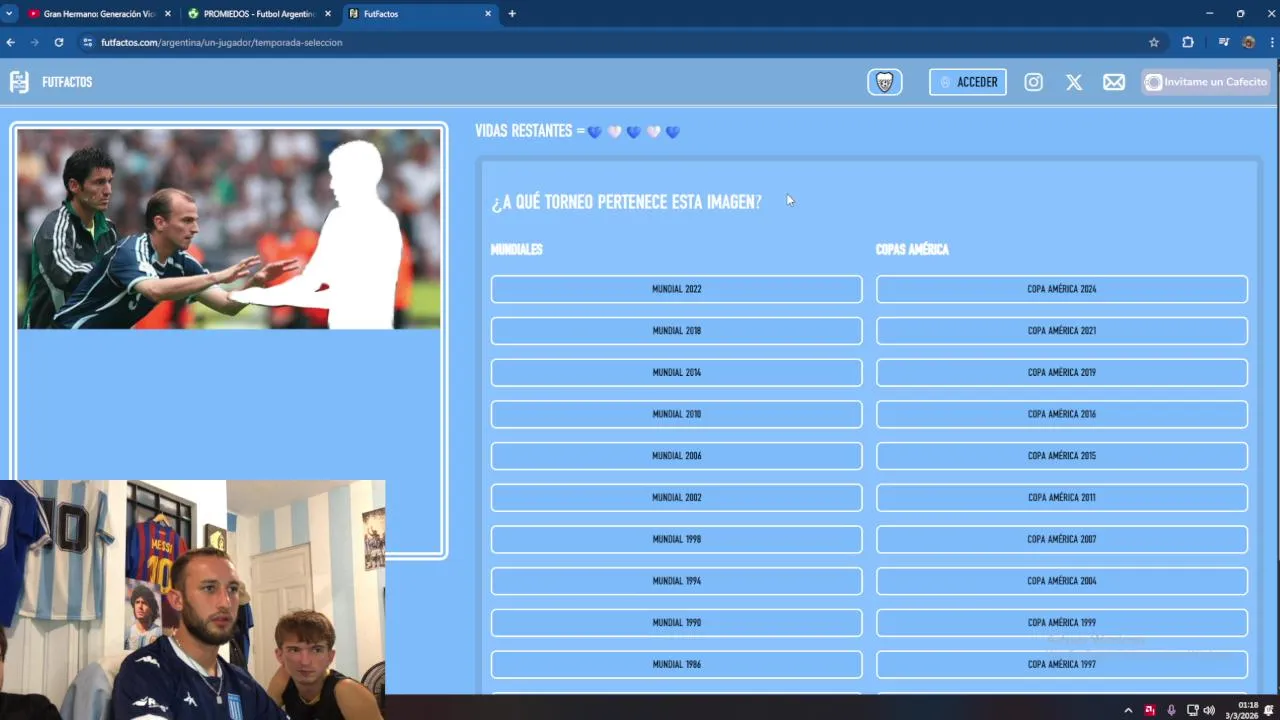Click the email envelope icon
This screenshot has width=1280, height=720.
[x=1114, y=82]
